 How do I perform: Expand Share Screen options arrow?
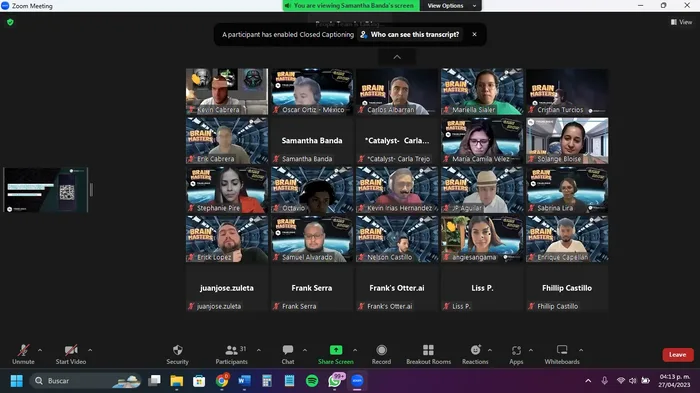coord(355,350)
